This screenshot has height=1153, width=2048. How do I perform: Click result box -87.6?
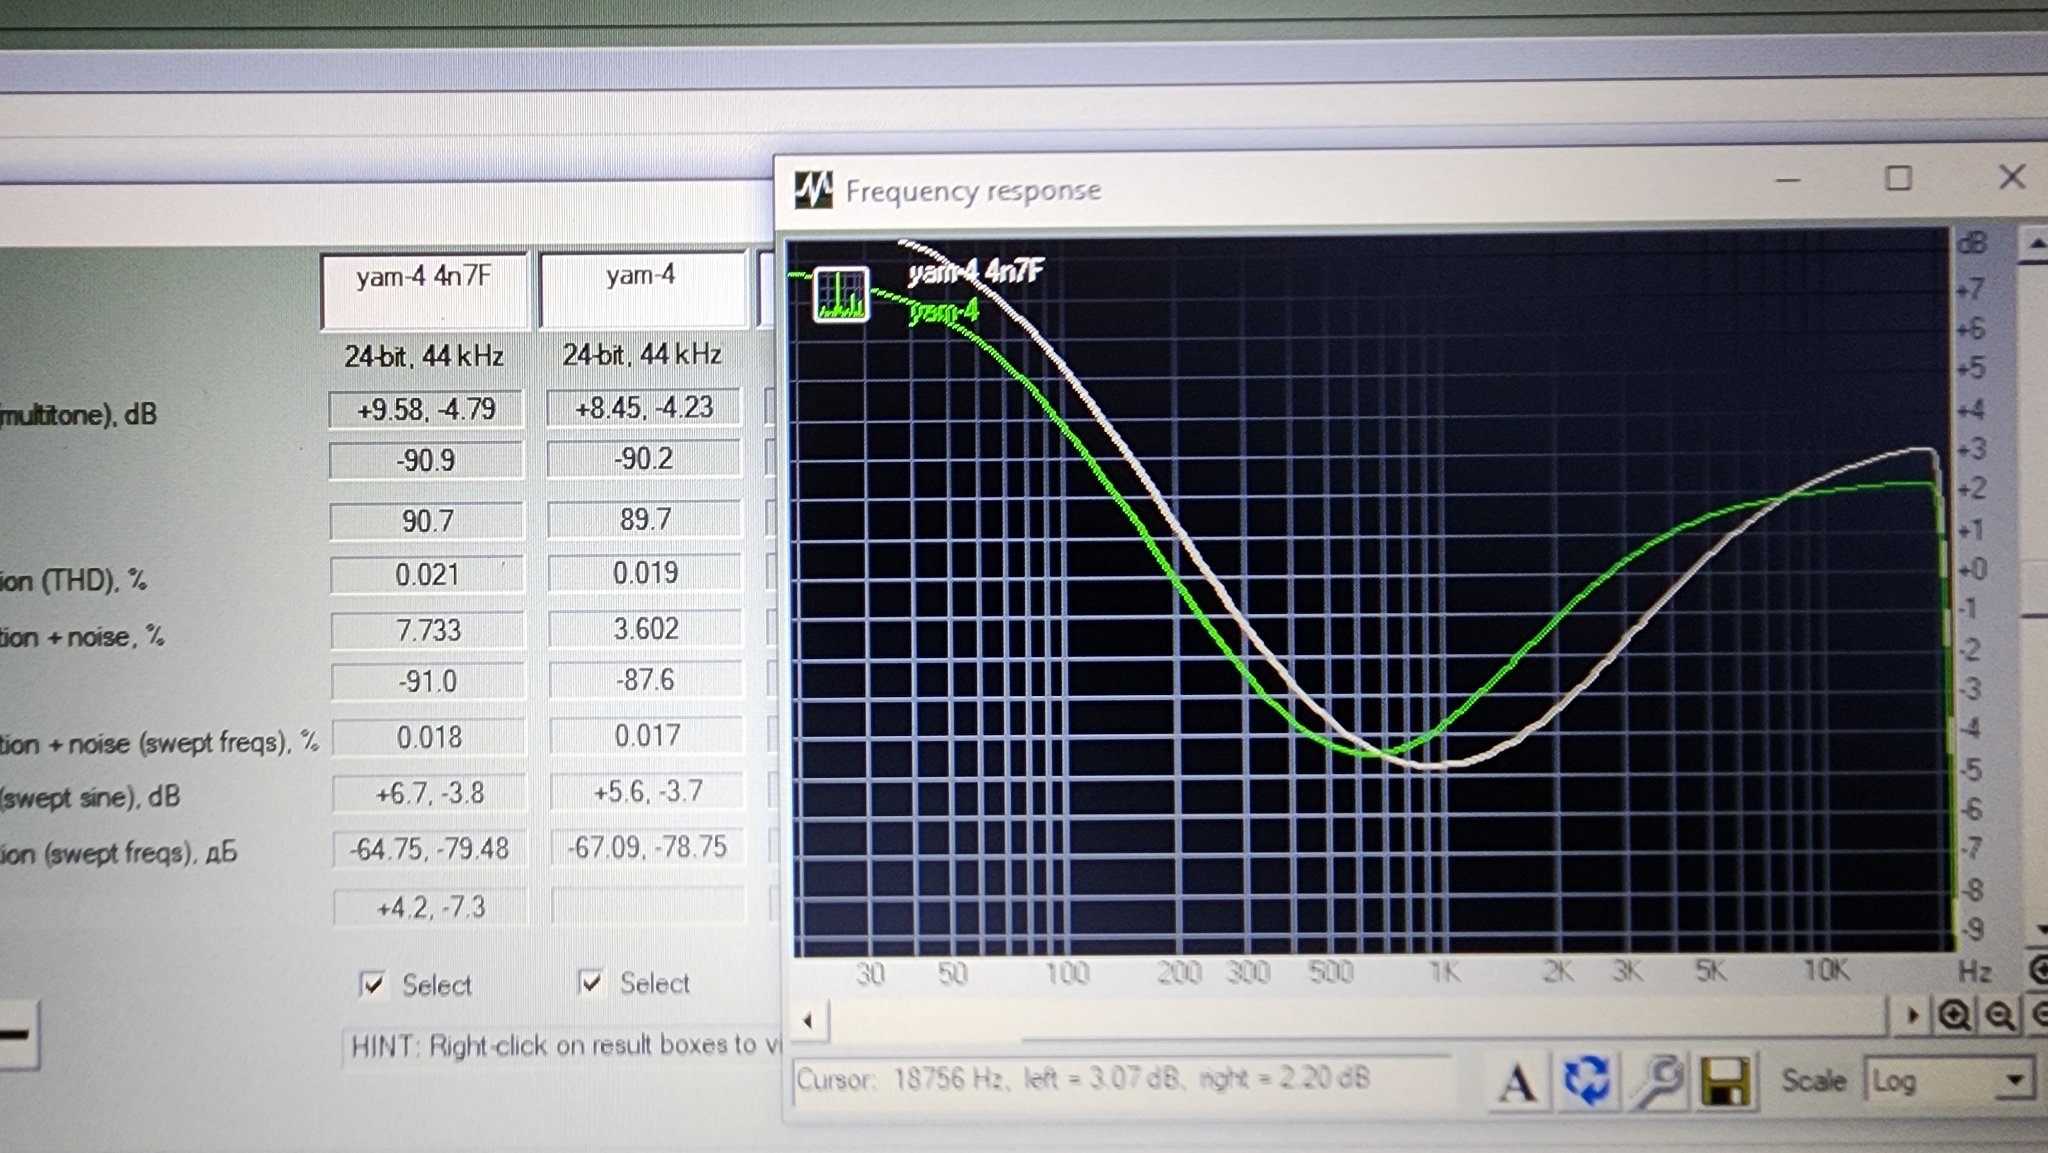(x=646, y=680)
